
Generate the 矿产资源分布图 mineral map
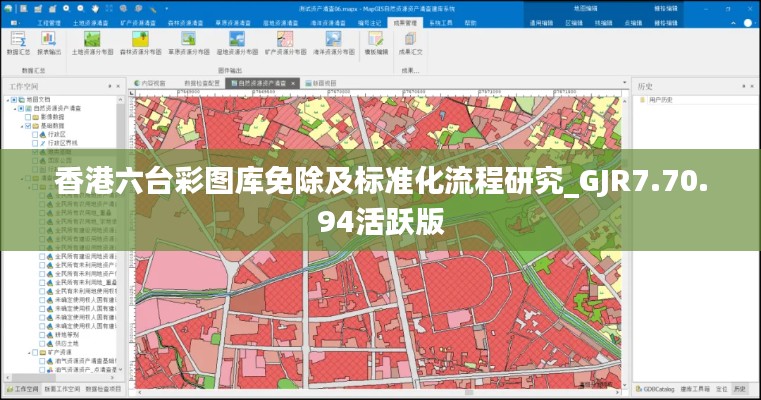(x=285, y=43)
